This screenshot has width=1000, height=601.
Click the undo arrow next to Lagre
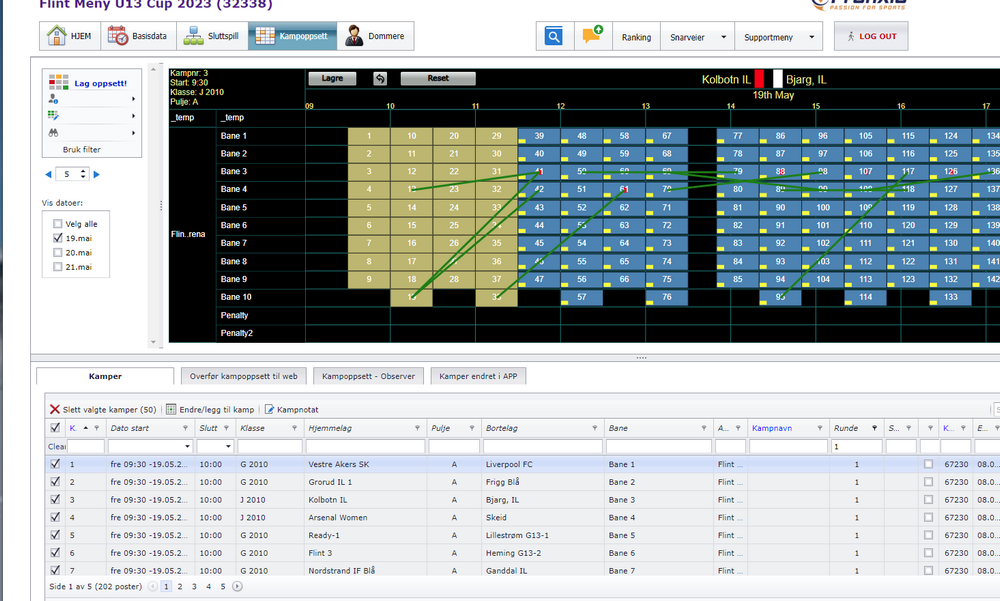[x=380, y=78]
